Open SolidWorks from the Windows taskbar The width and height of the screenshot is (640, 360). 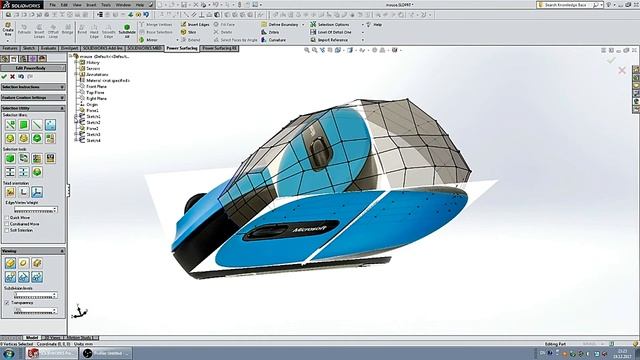click(x=51, y=353)
